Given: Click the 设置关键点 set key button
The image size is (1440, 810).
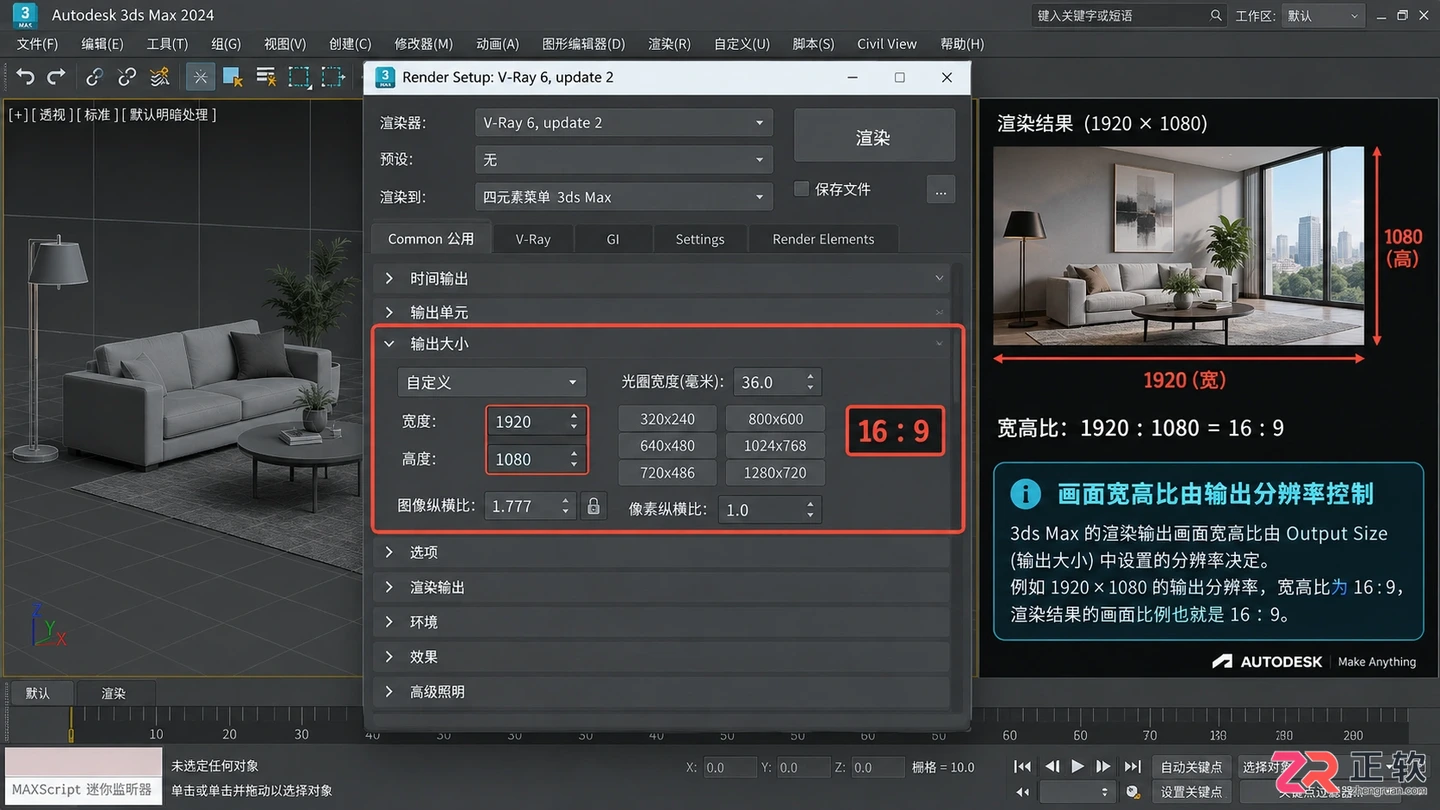Looking at the screenshot, I should [1191, 792].
